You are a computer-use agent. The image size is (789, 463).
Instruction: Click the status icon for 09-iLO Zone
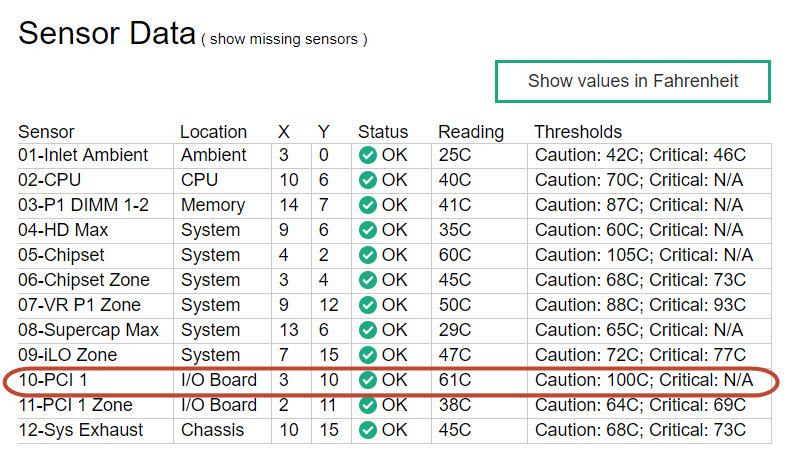coord(367,356)
